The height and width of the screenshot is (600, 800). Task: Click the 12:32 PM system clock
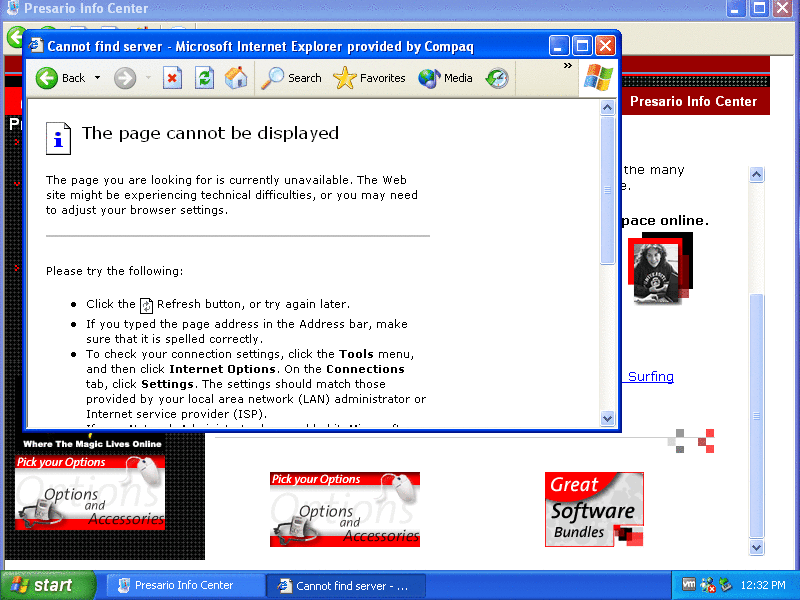(763, 585)
